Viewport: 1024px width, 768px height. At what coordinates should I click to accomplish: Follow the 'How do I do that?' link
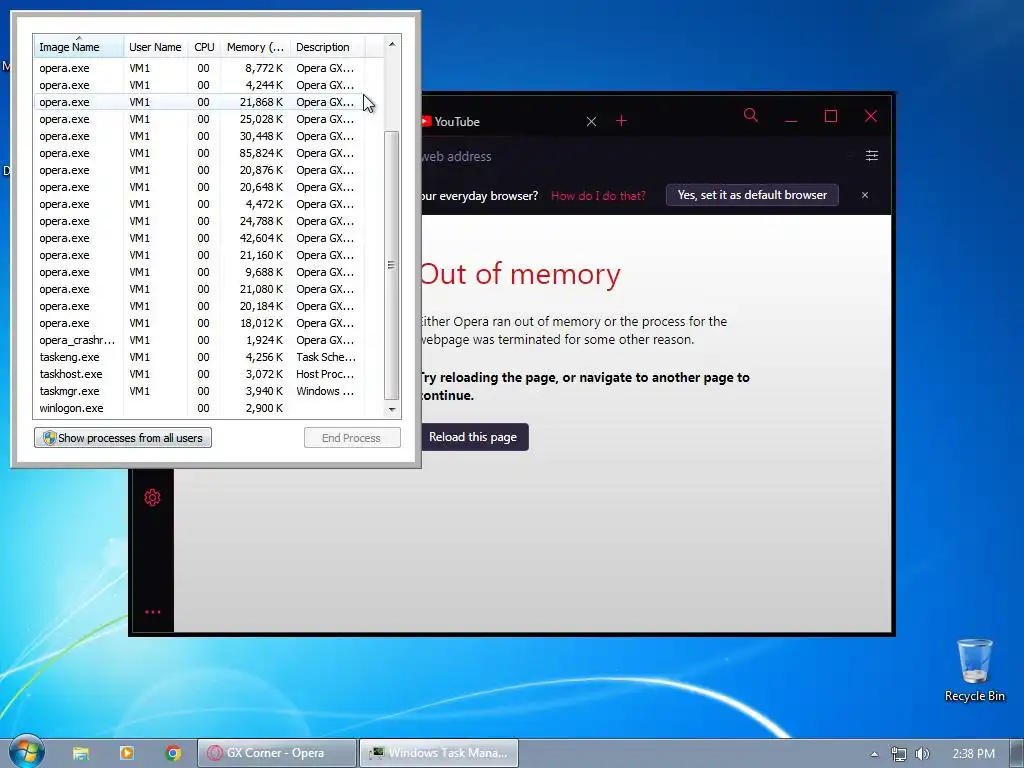coord(598,195)
